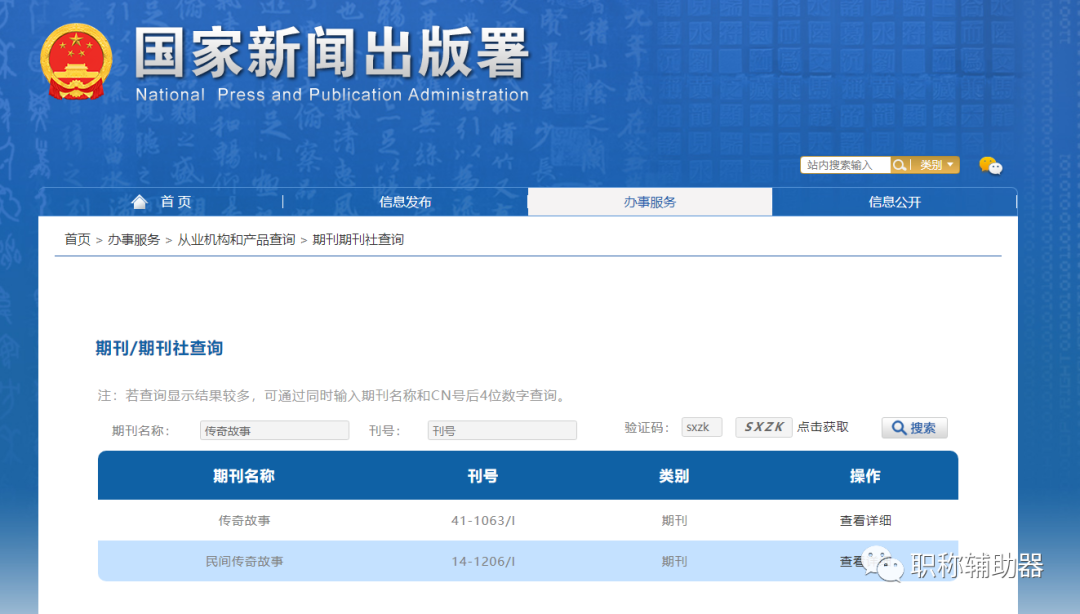The height and width of the screenshot is (614, 1080).
Task: Click the 搜索 search button
Action: 913,428
